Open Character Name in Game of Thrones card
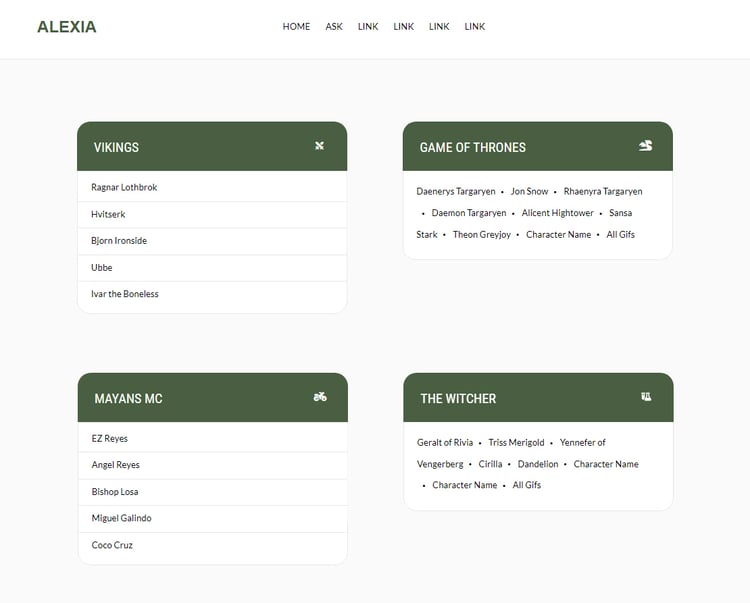The height and width of the screenshot is (603, 750). [x=559, y=234]
